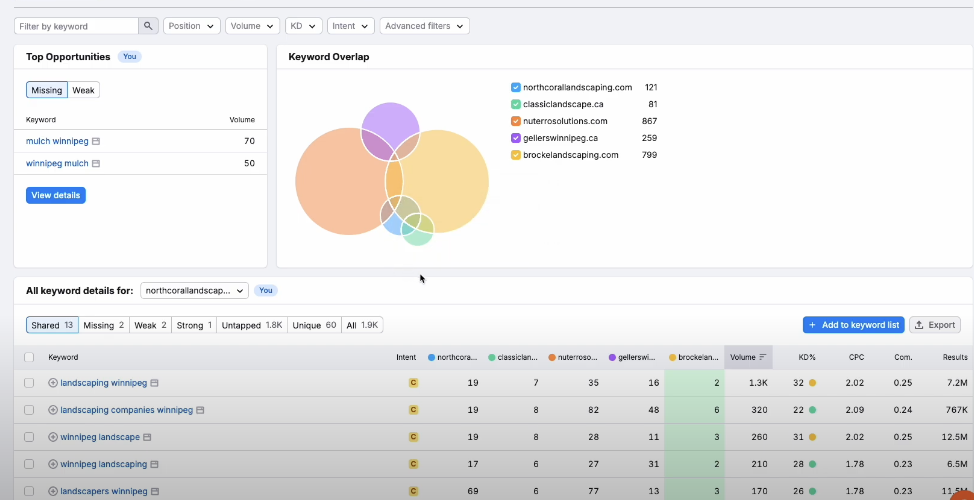Viewport: 974px width, 500px height.
Task: Click SERP icon next to mulch winnipeg
Action: pos(96,142)
